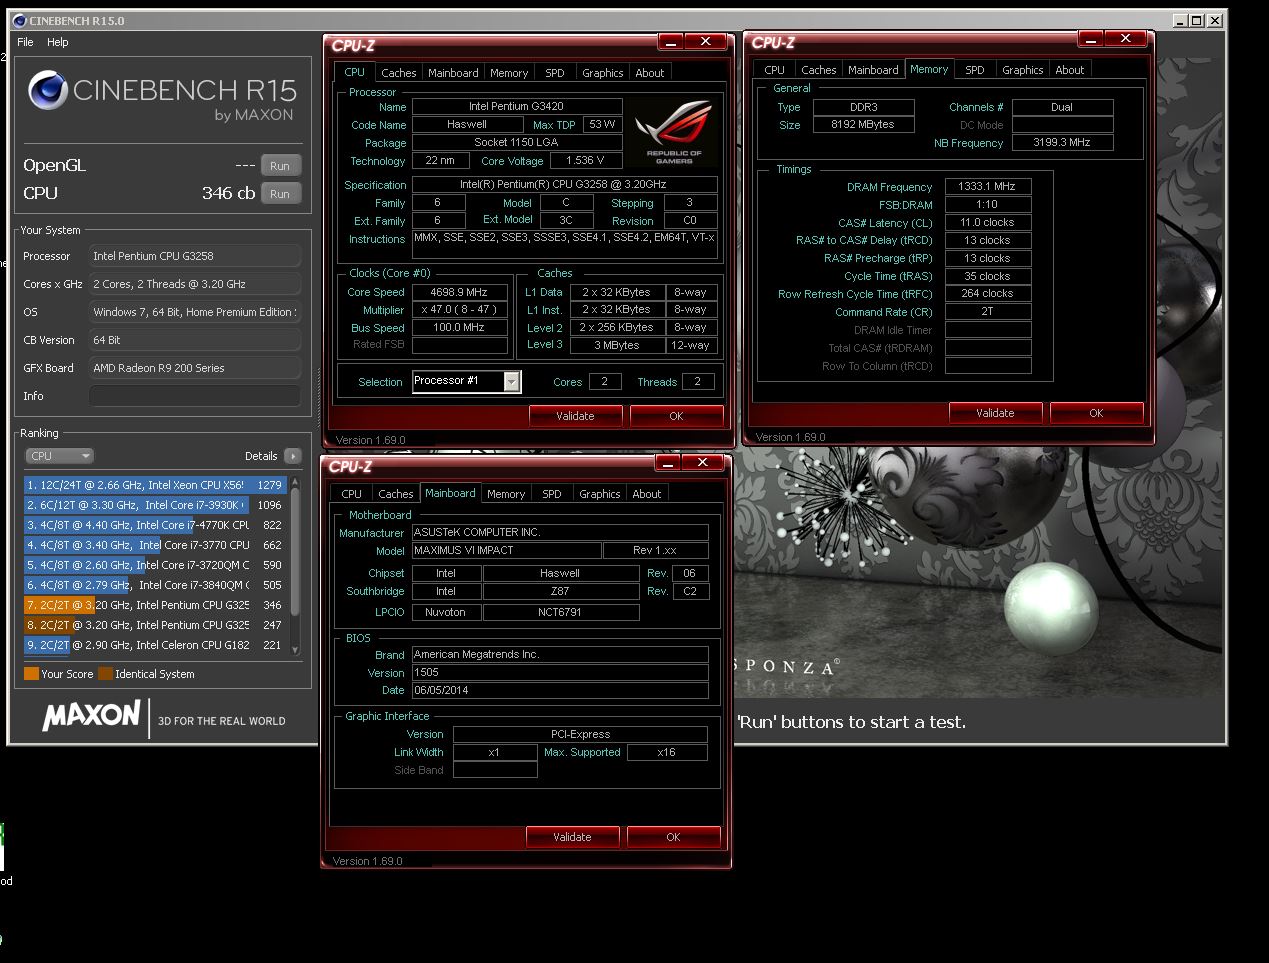Select ranking entry Intel Core i7-3720QM
The image size is (1269, 963).
point(155,565)
